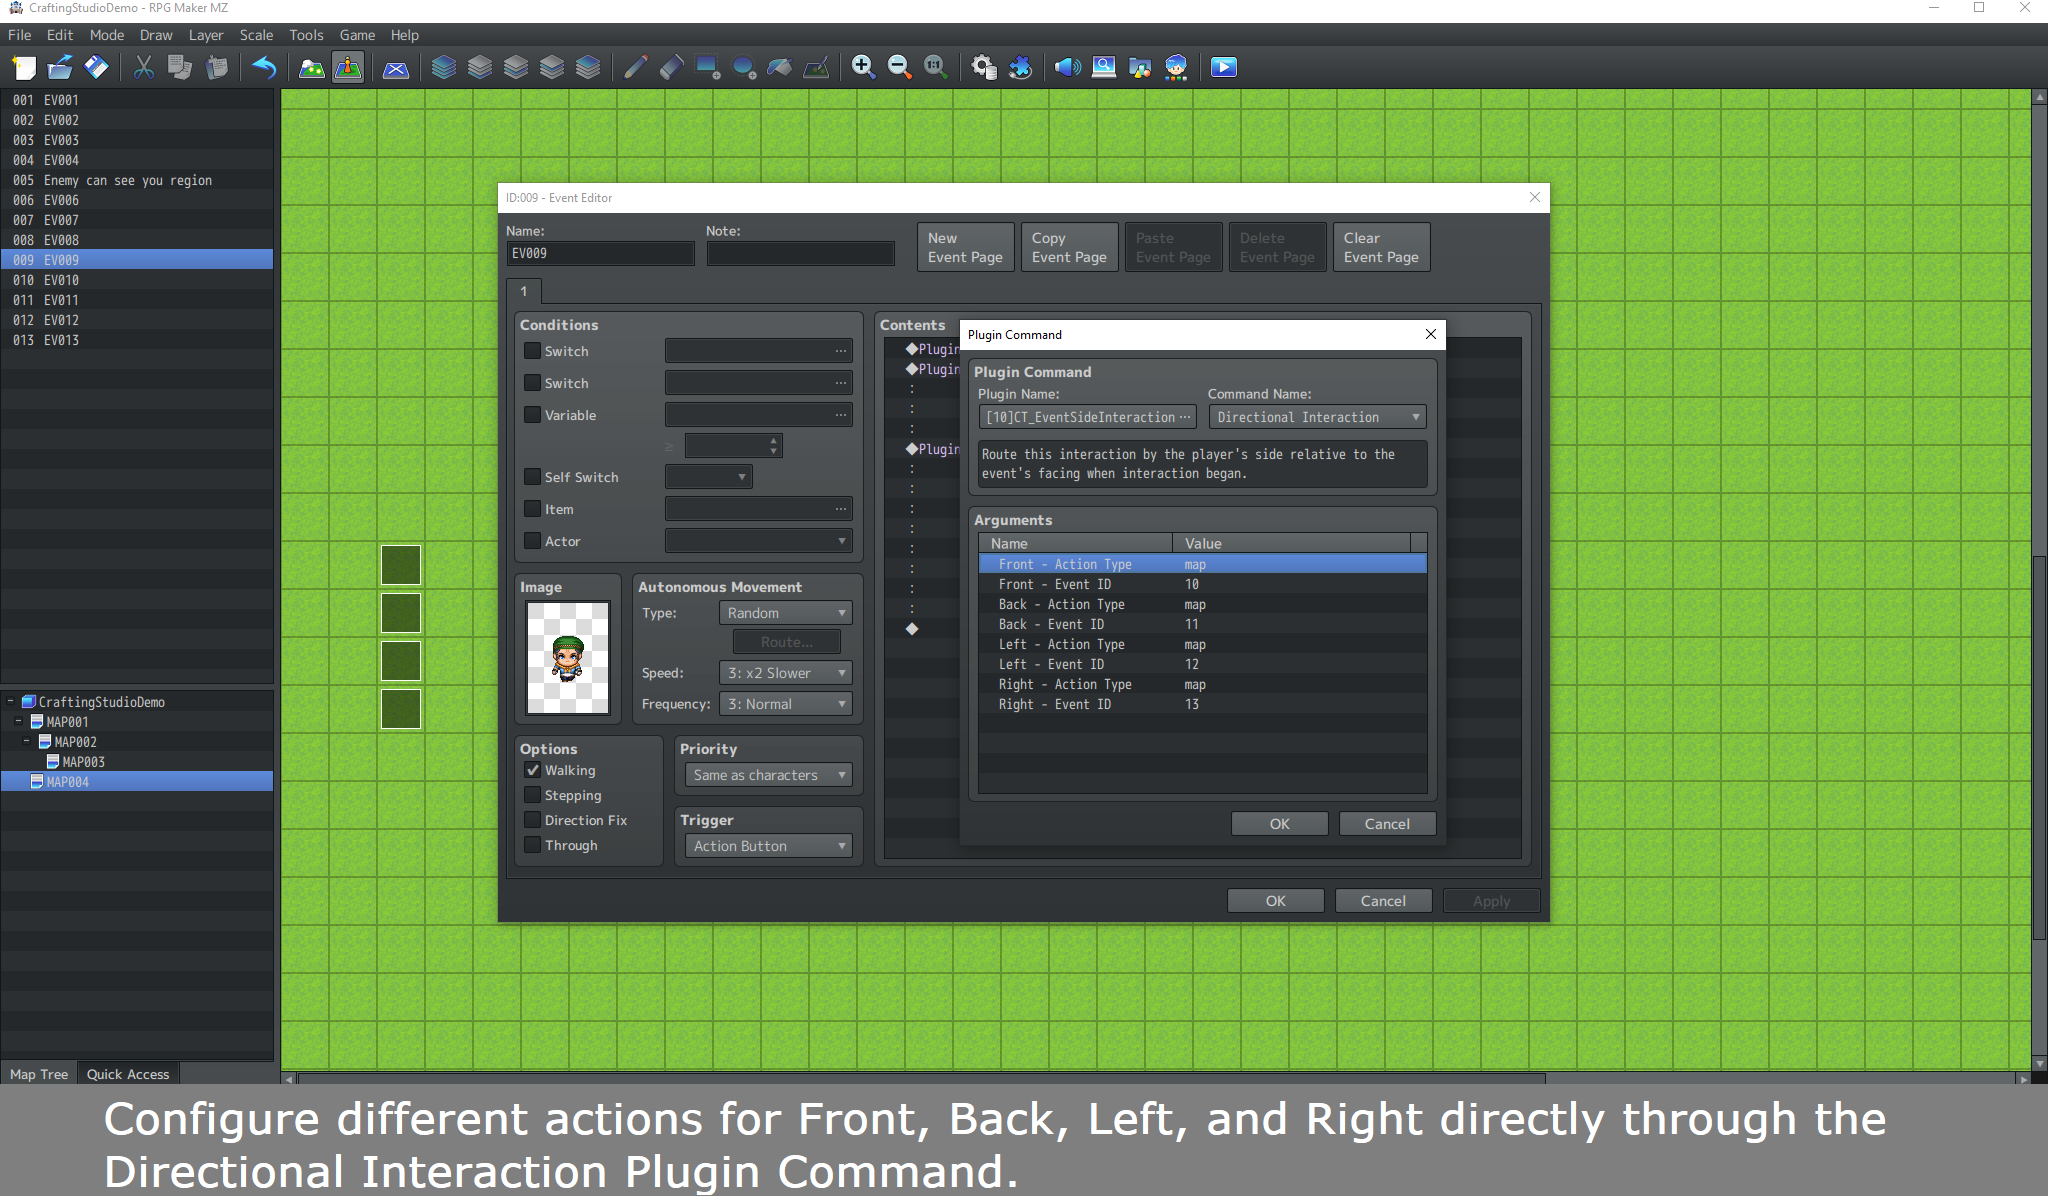The width and height of the screenshot is (2048, 1196).
Task: Open the Plugin Manager puzzle icon
Action: [x=1020, y=67]
